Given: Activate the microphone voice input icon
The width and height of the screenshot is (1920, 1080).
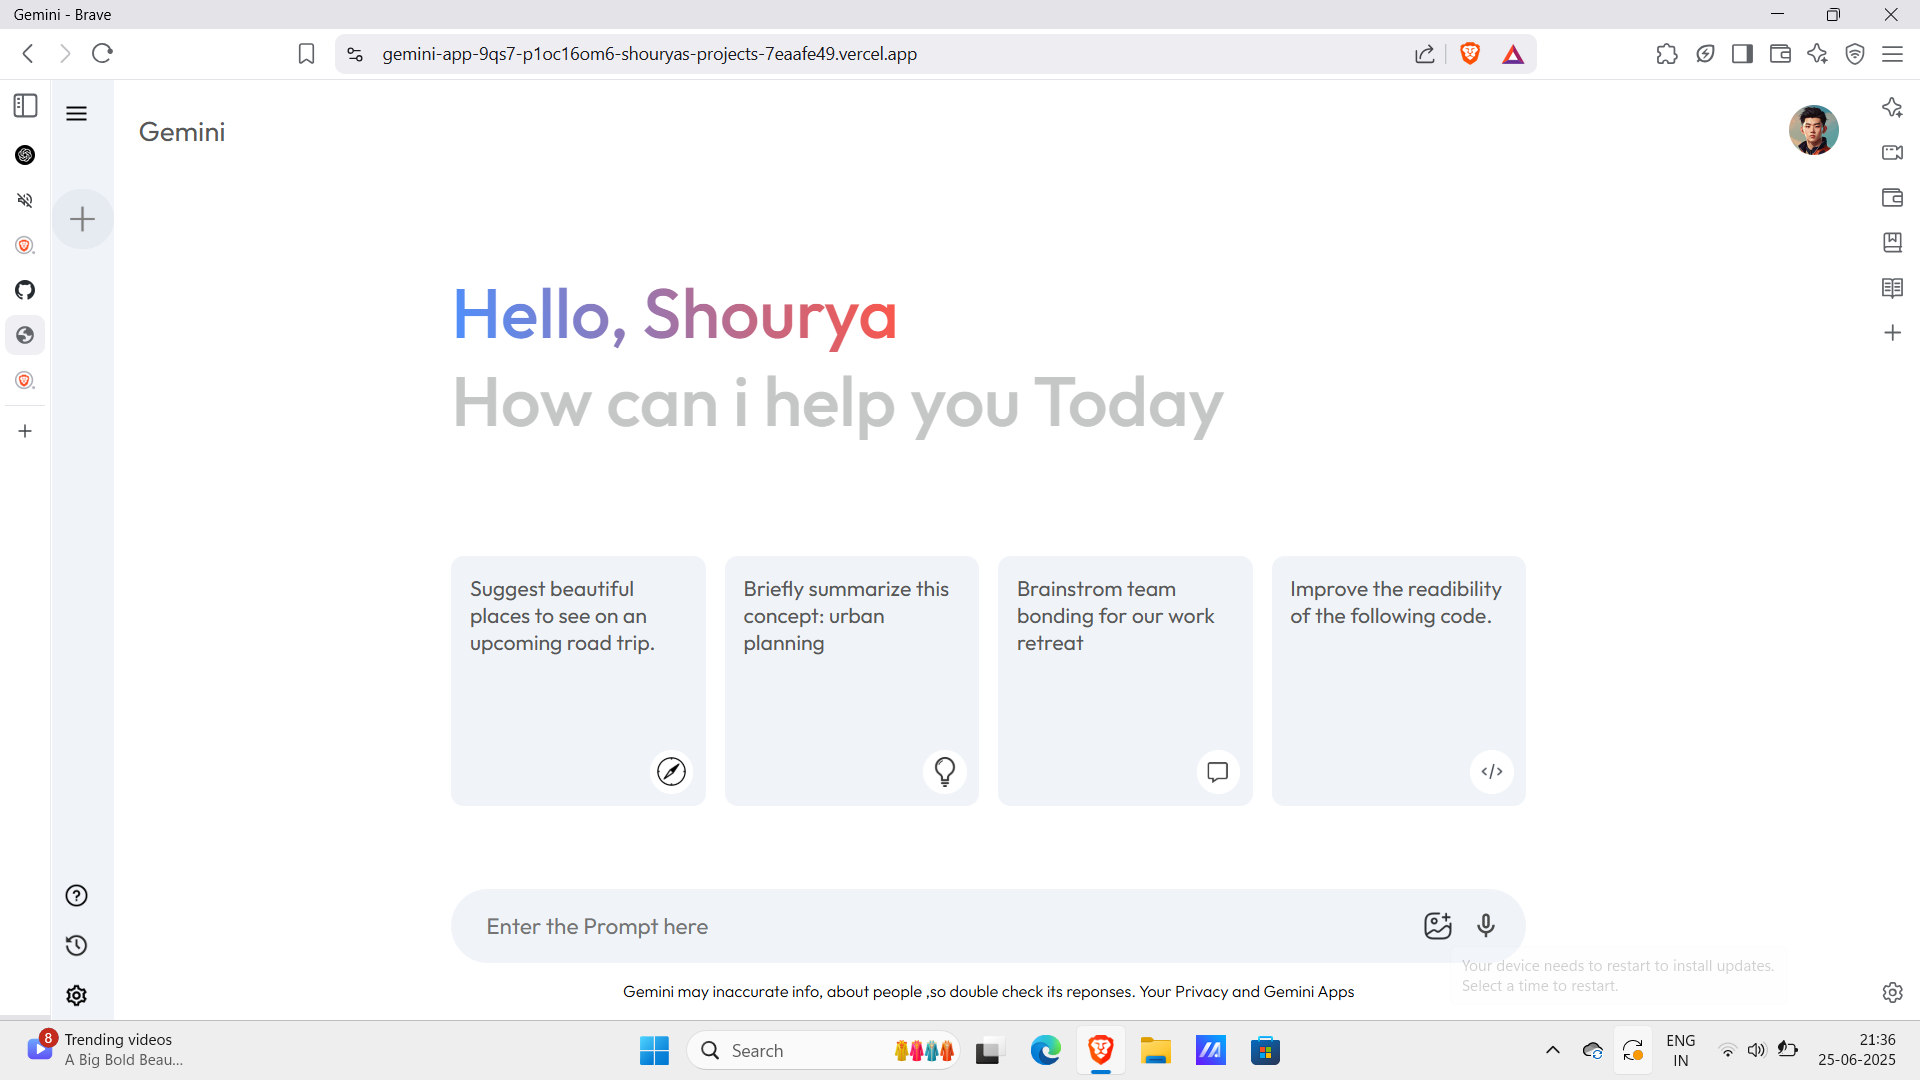Looking at the screenshot, I should pyautogui.click(x=1486, y=926).
